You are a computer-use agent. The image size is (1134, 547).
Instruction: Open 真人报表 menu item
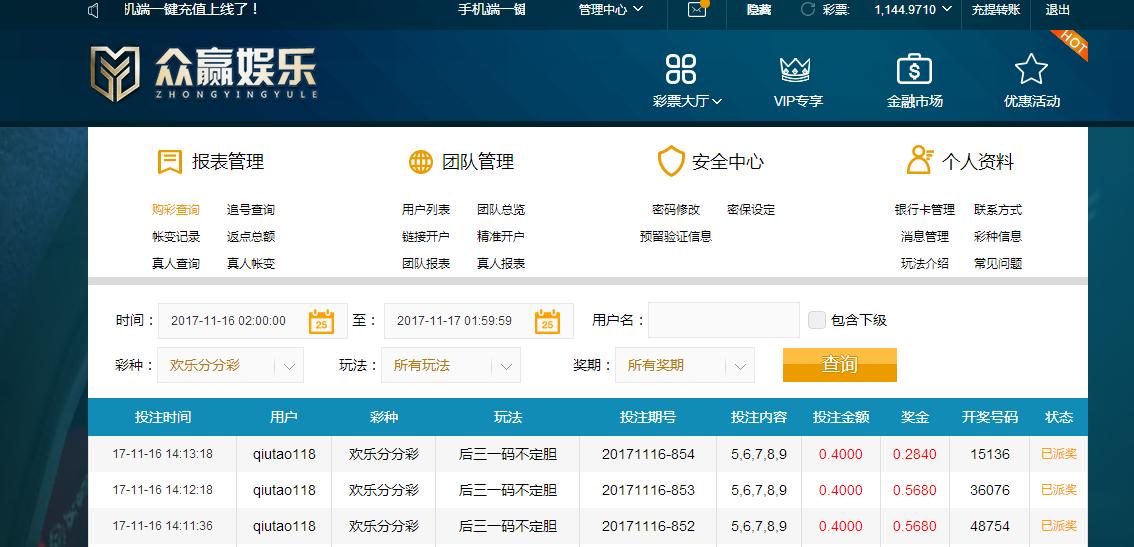(501, 263)
